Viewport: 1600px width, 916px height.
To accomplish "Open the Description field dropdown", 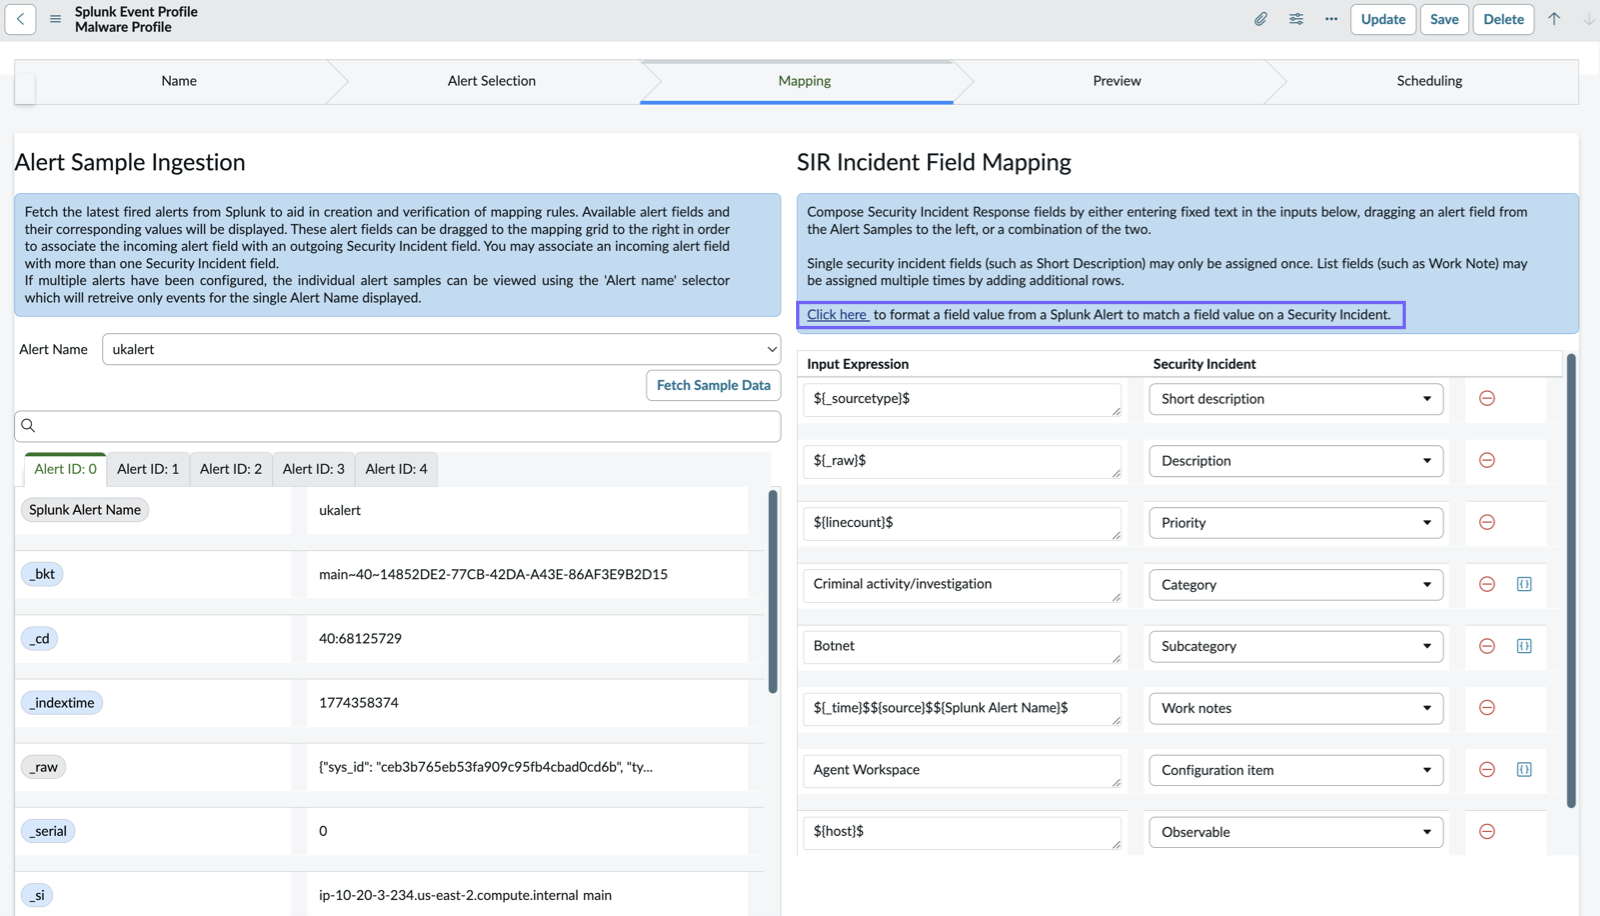I will pos(1296,461).
